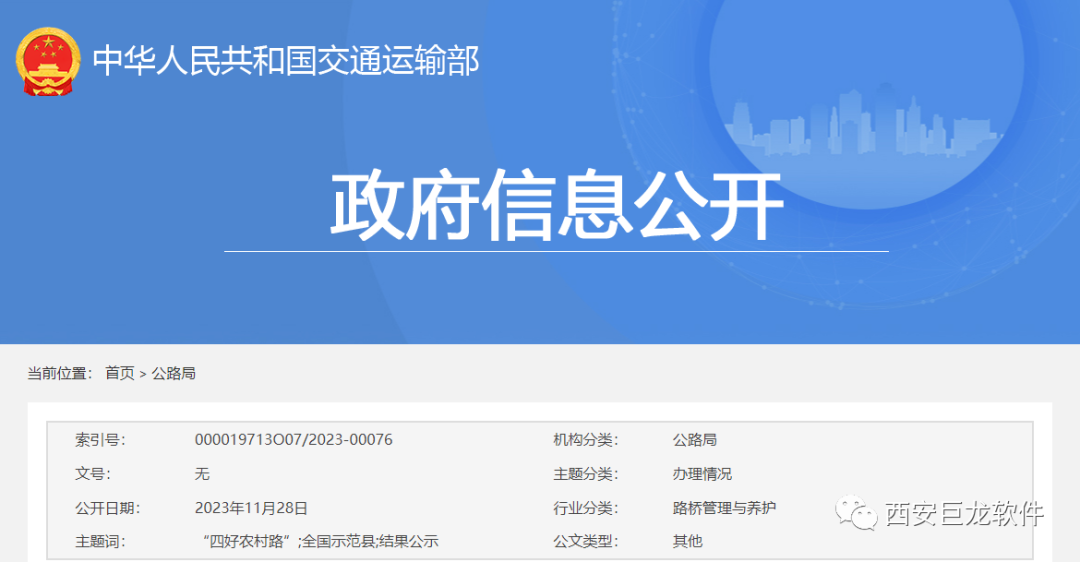
Task: Click the national emblem logo
Action: coord(48,61)
